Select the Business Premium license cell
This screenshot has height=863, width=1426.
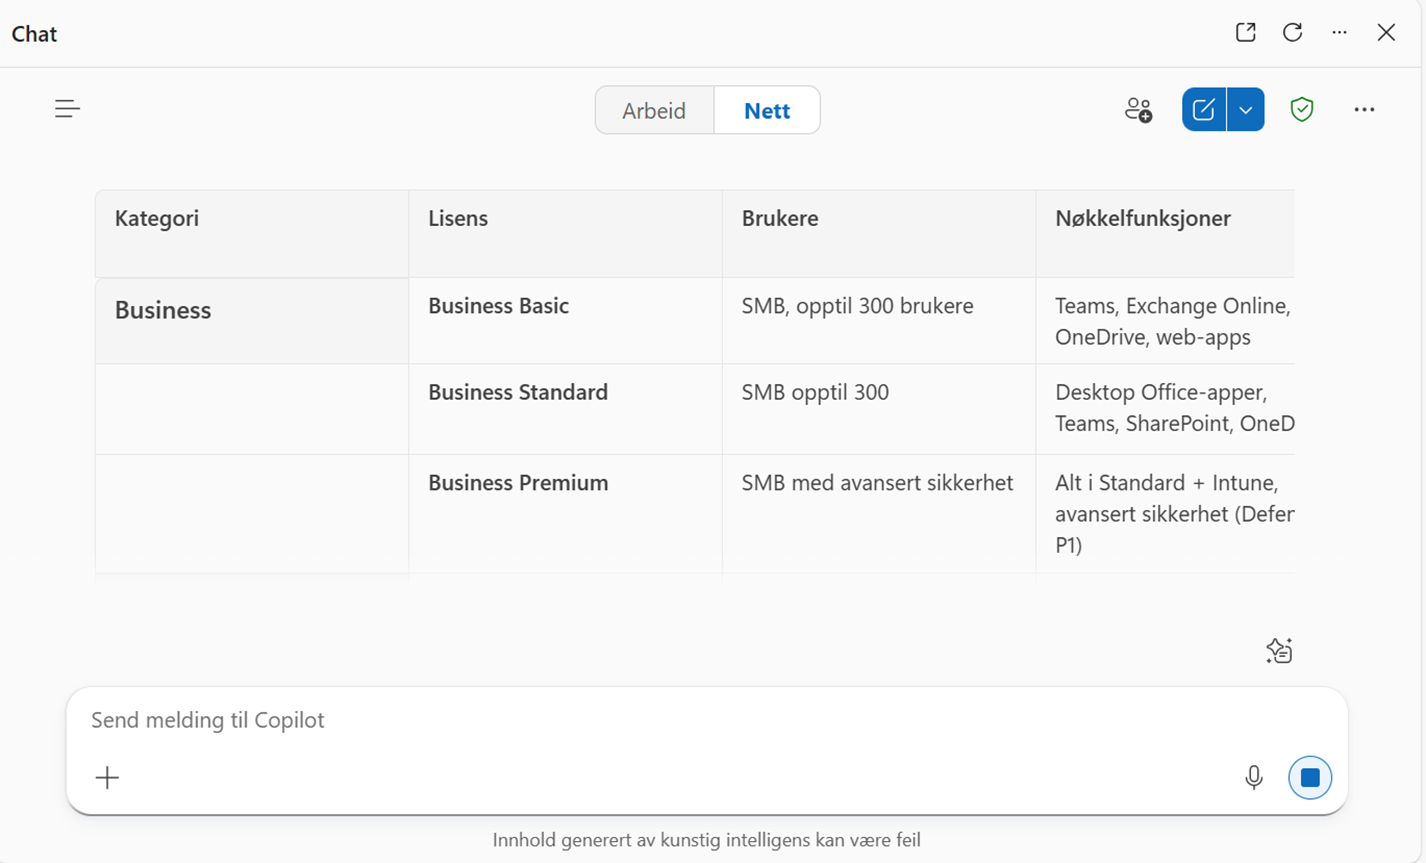518,483
